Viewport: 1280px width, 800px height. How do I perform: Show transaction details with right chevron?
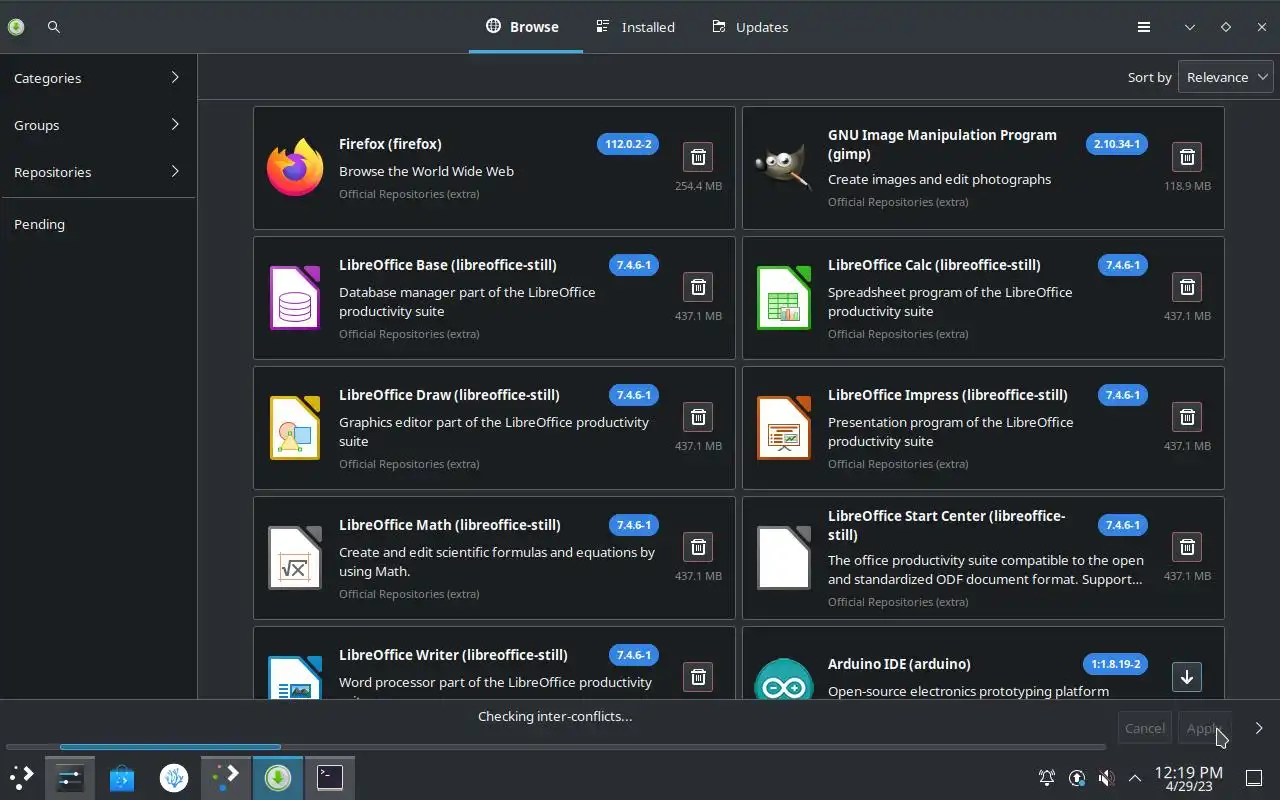pyautogui.click(x=1259, y=728)
